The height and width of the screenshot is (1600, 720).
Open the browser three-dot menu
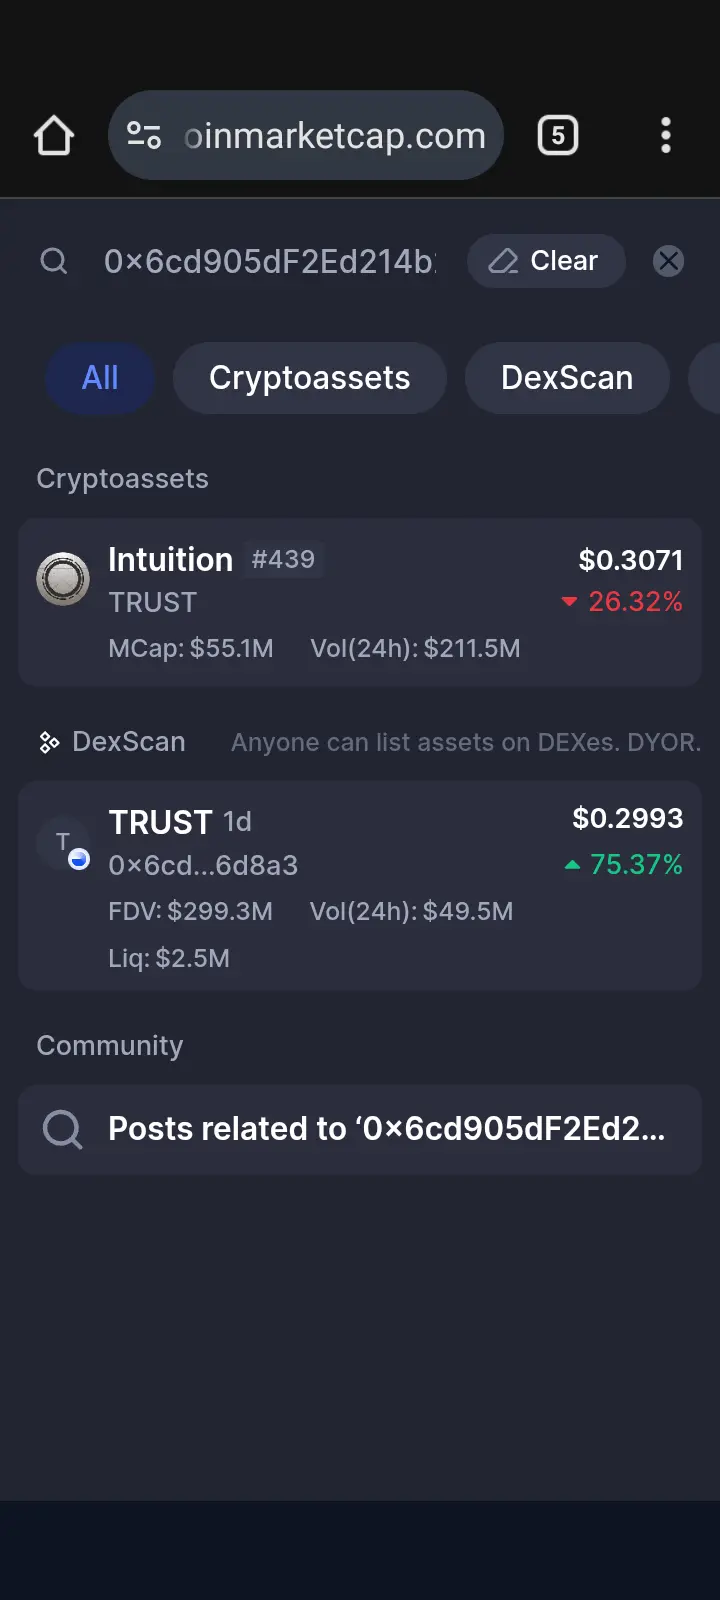click(666, 135)
